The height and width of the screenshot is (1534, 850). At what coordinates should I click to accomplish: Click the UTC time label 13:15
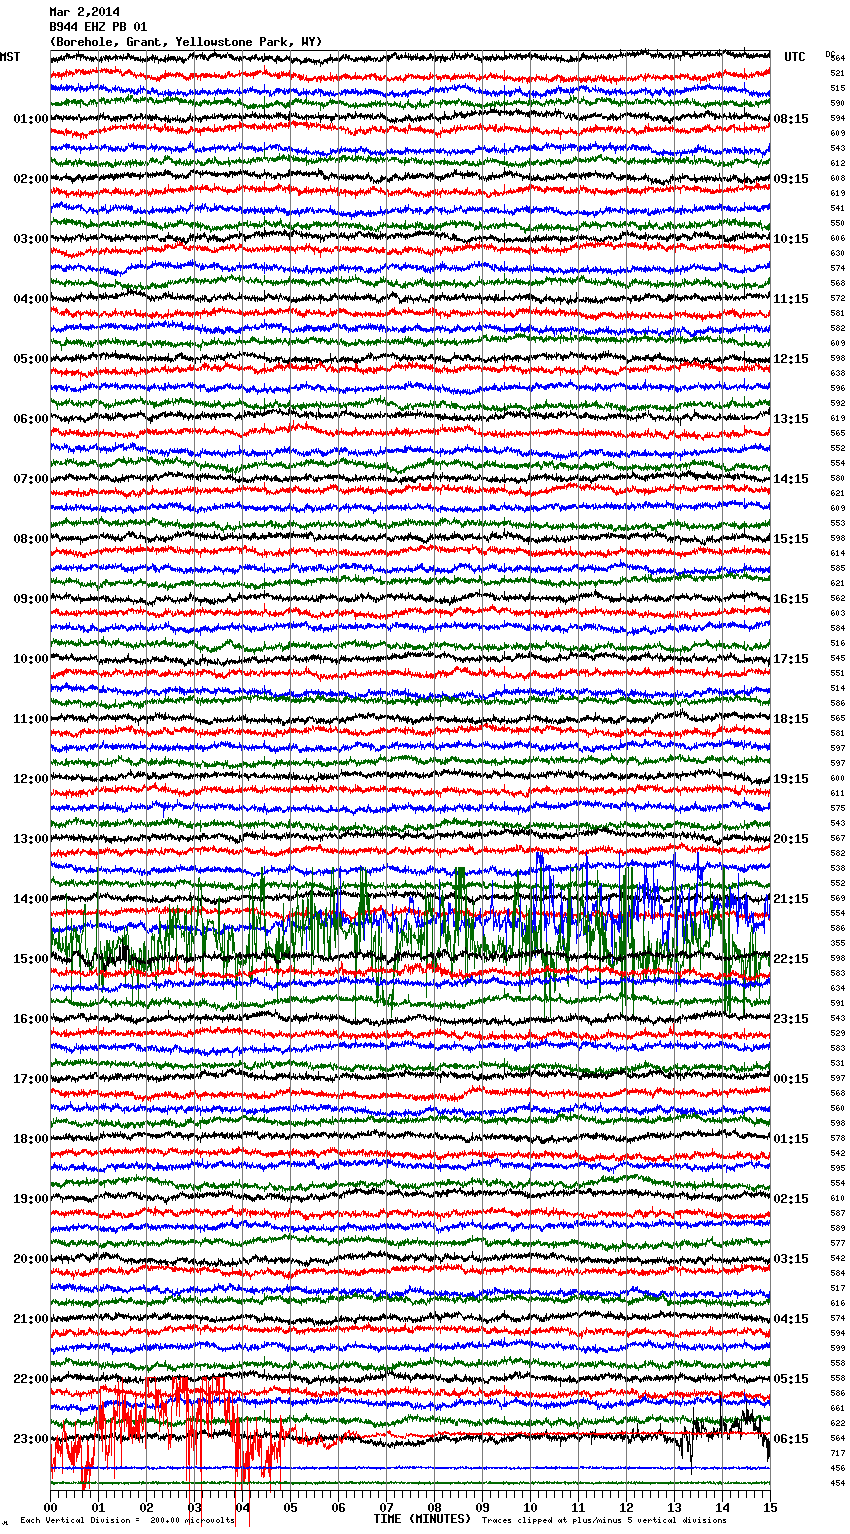791,419
